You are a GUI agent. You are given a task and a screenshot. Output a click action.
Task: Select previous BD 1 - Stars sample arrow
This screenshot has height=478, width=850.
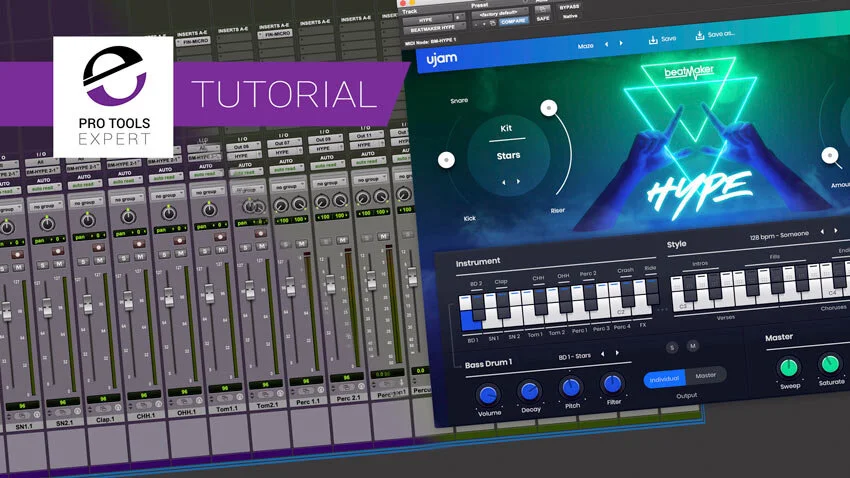[602, 354]
